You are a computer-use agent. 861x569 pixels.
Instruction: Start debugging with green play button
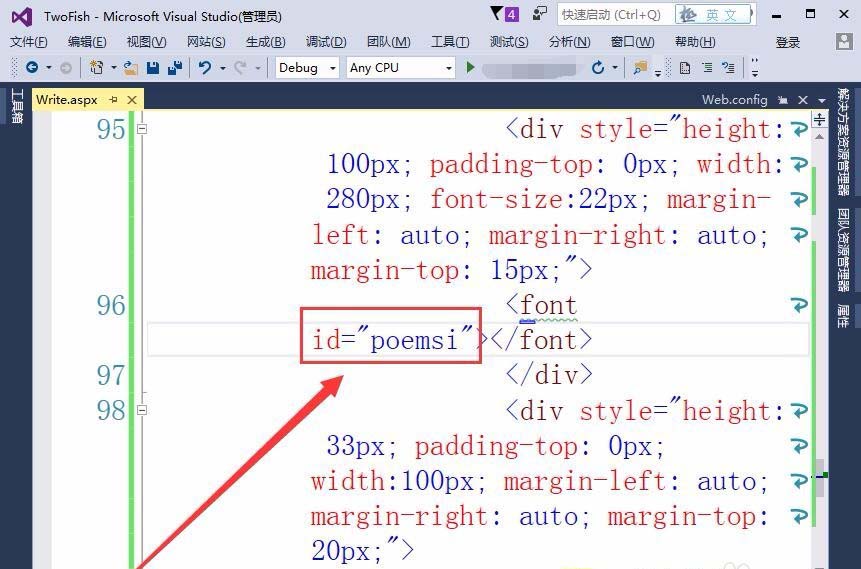[x=470, y=68]
